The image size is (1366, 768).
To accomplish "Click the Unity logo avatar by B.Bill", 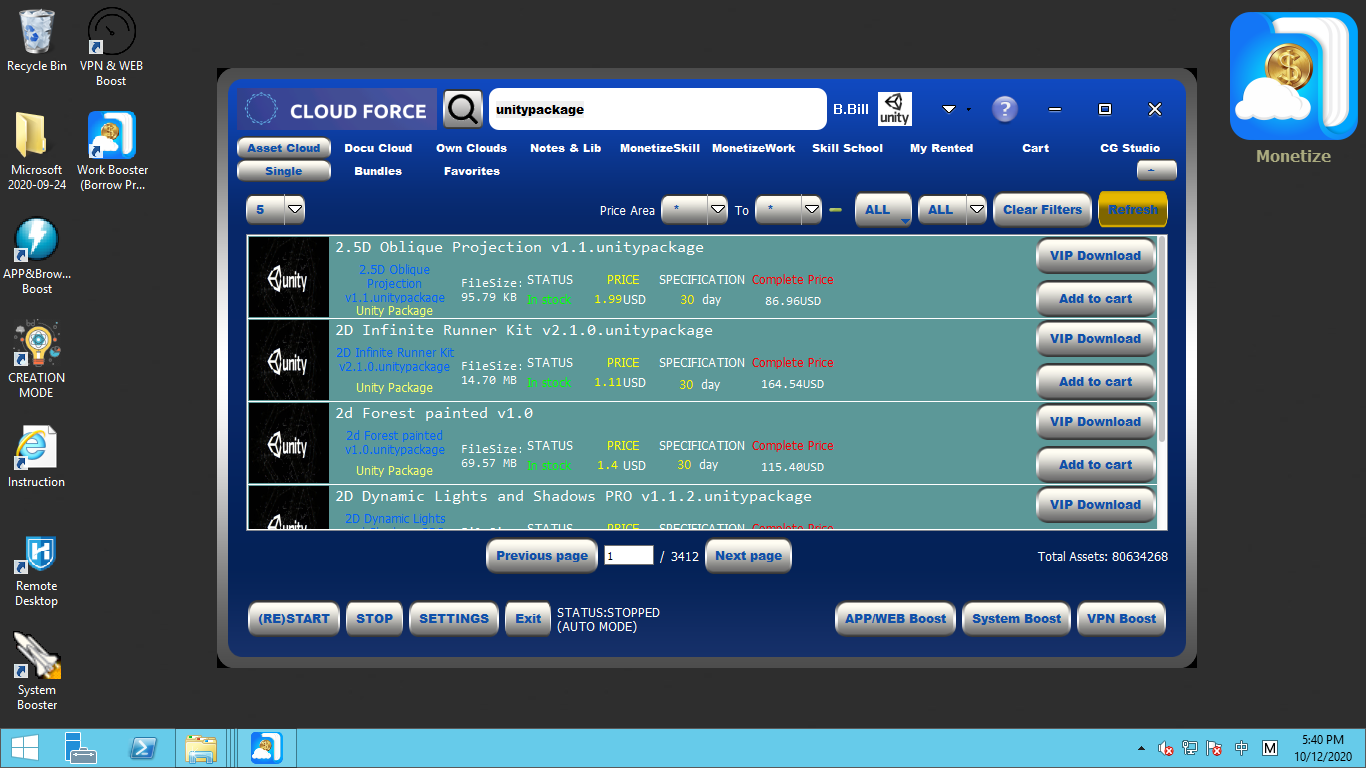I will 894,109.
